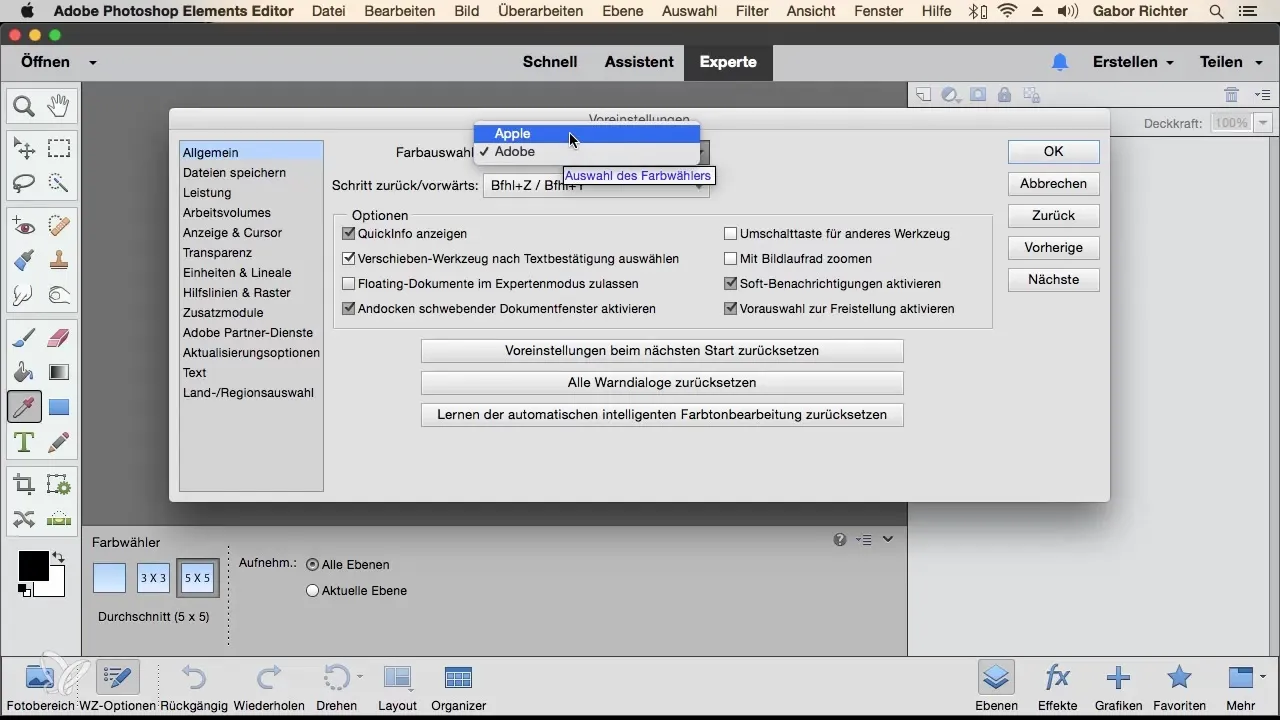The image size is (1280, 720).
Task: Open the Favoriten panel
Action: click(1180, 687)
